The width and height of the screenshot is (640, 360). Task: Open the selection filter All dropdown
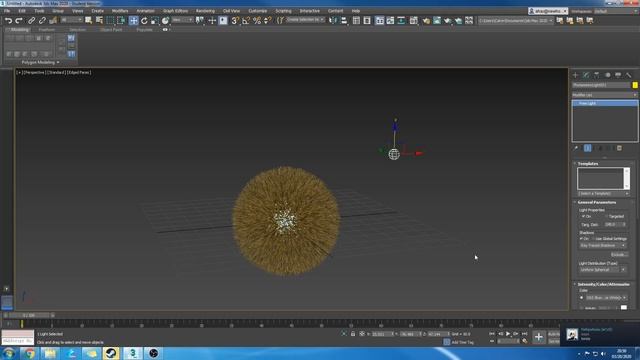[71, 20]
